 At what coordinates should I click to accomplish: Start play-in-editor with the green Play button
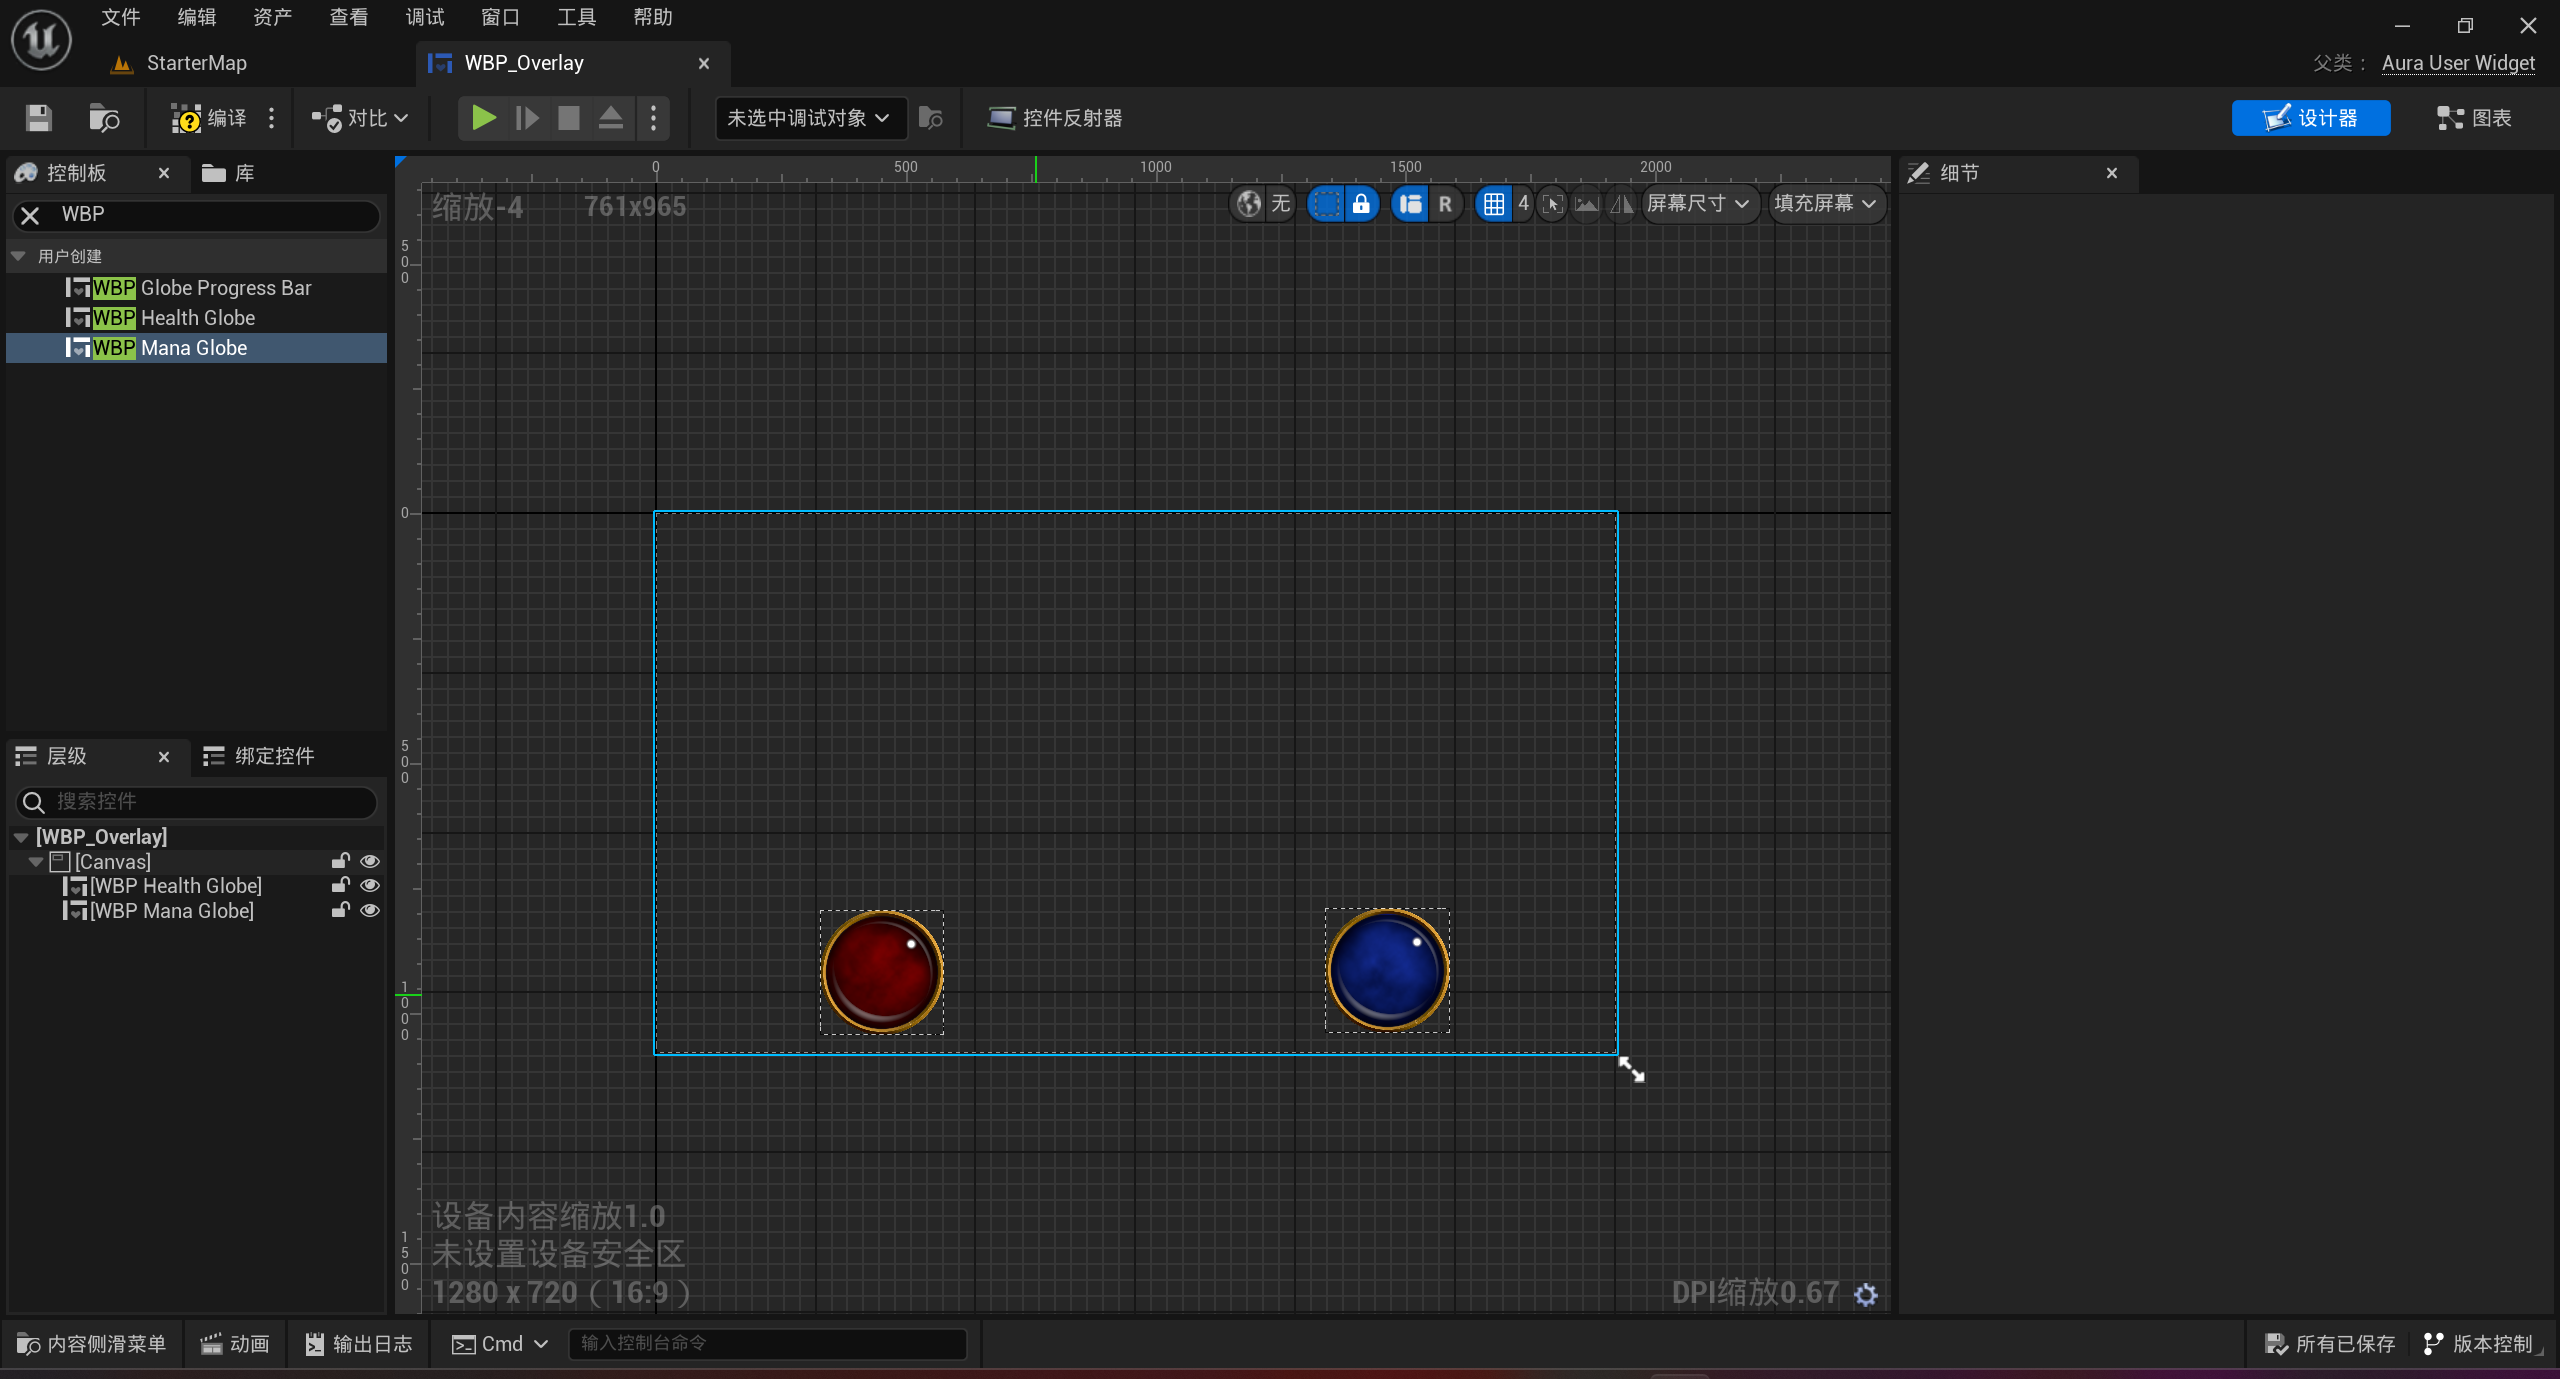point(484,118)
